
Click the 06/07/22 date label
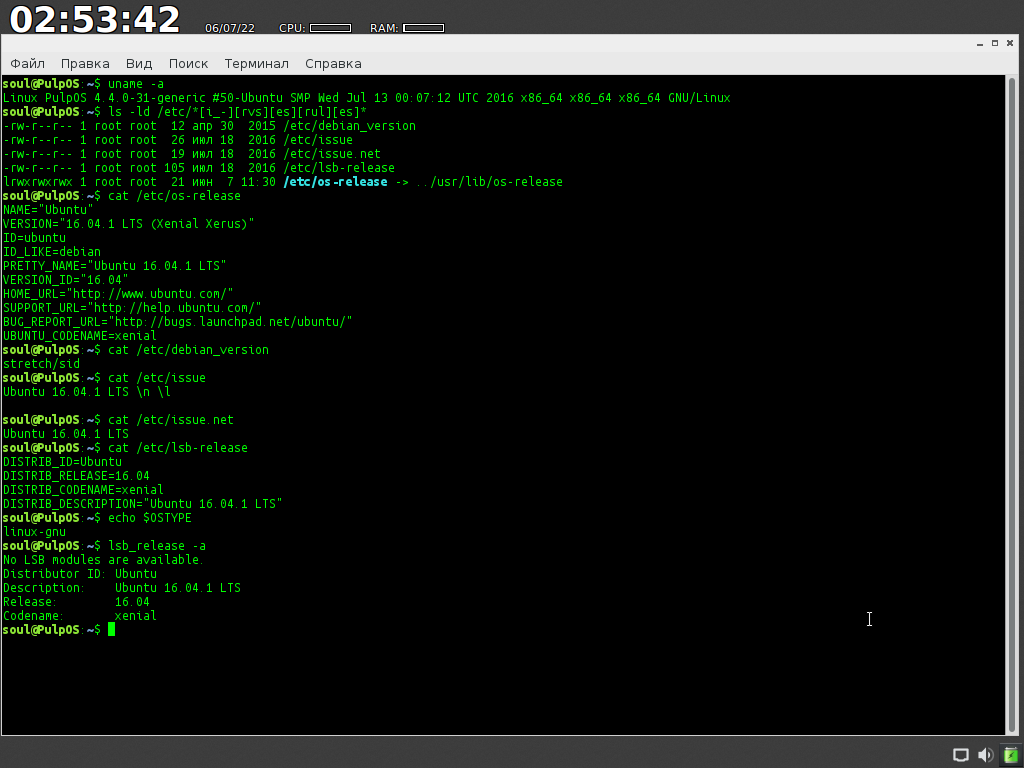click(x=230, y=28)
